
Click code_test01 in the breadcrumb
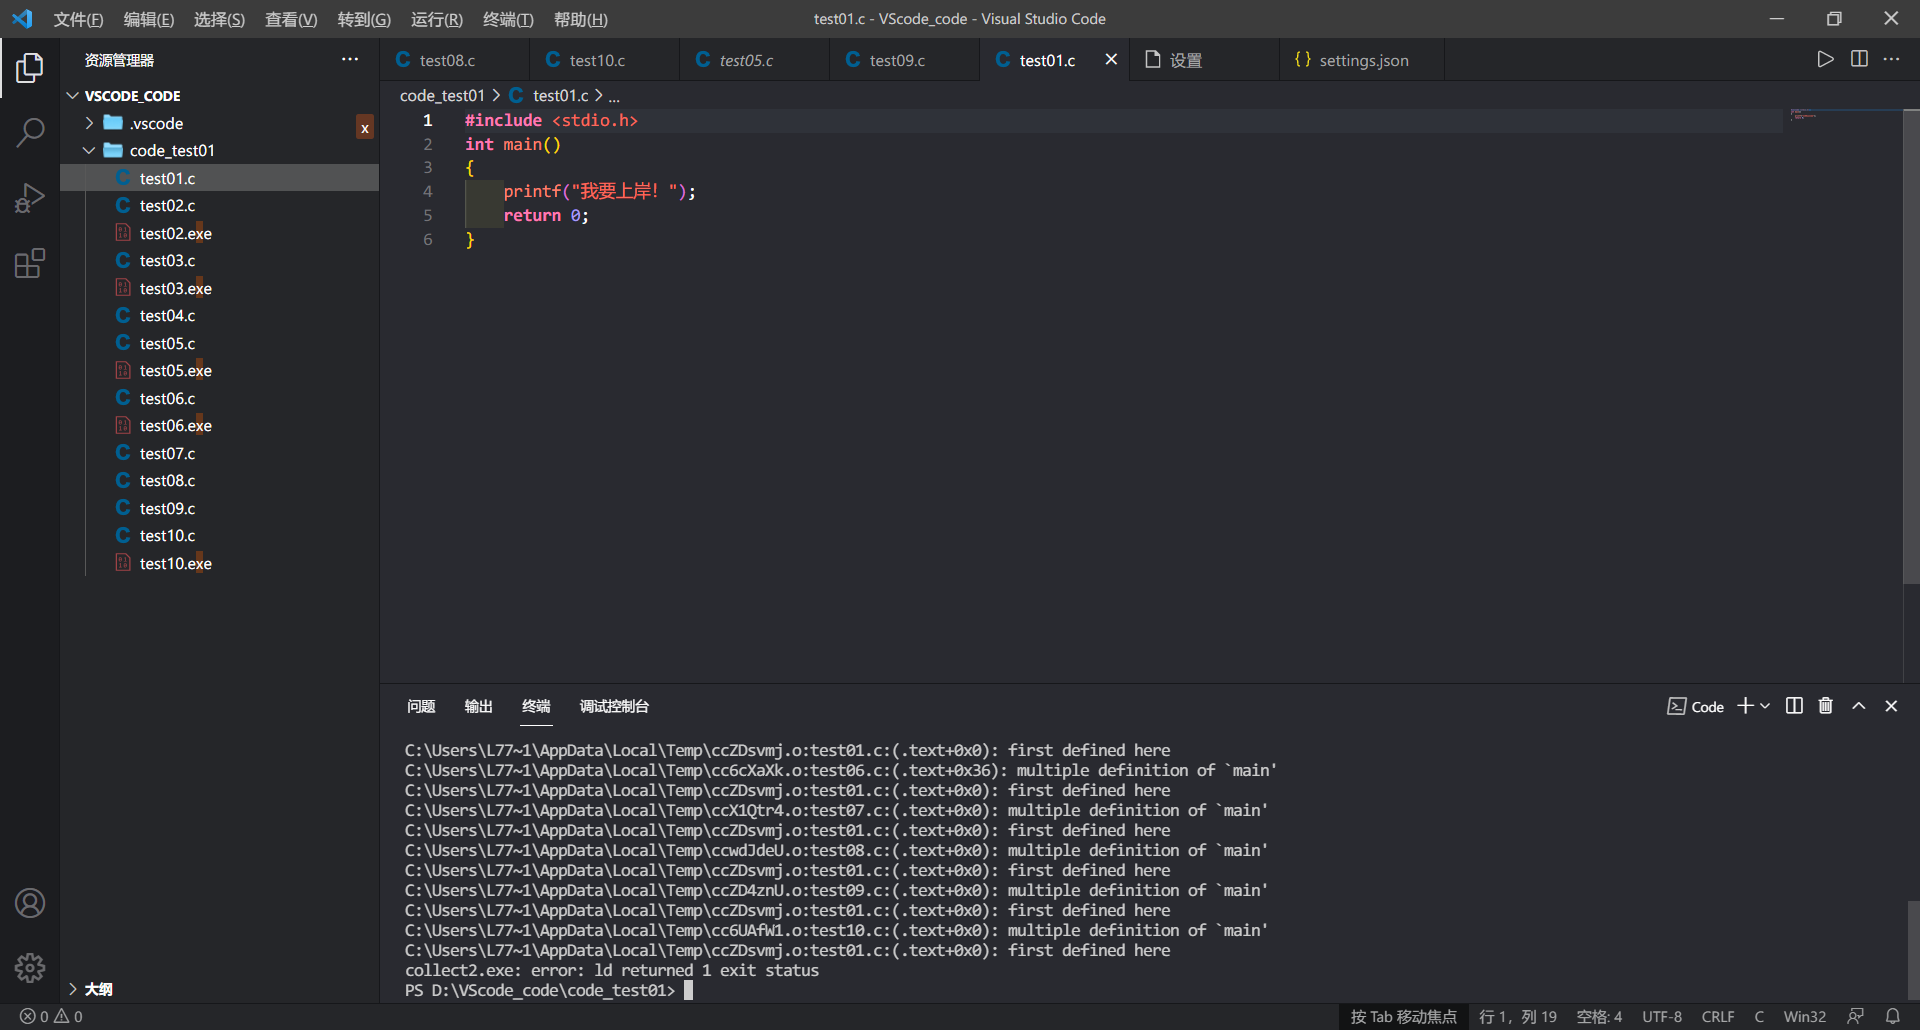(x=442, y=95)
